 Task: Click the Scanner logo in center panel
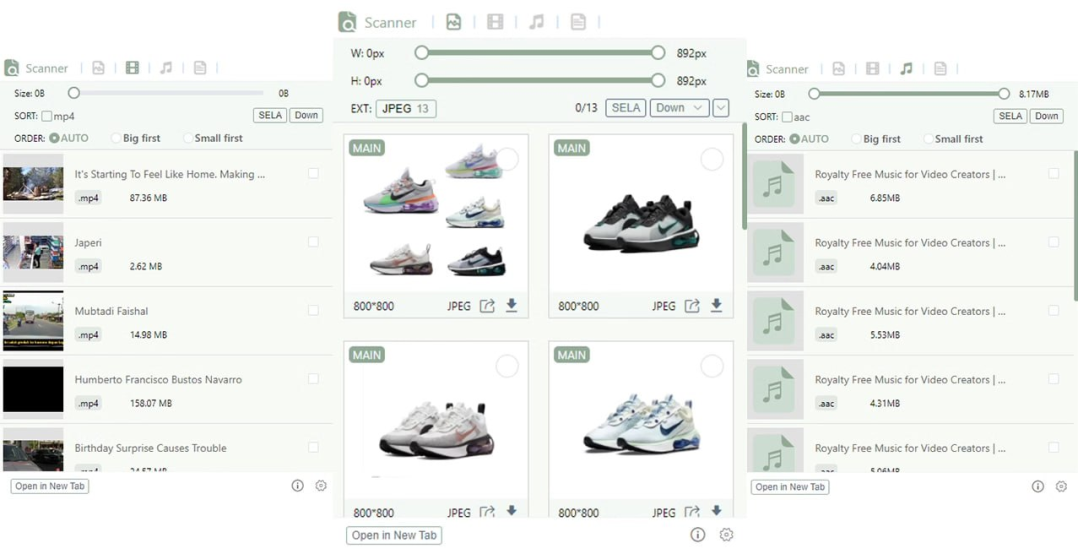point(347,22)
